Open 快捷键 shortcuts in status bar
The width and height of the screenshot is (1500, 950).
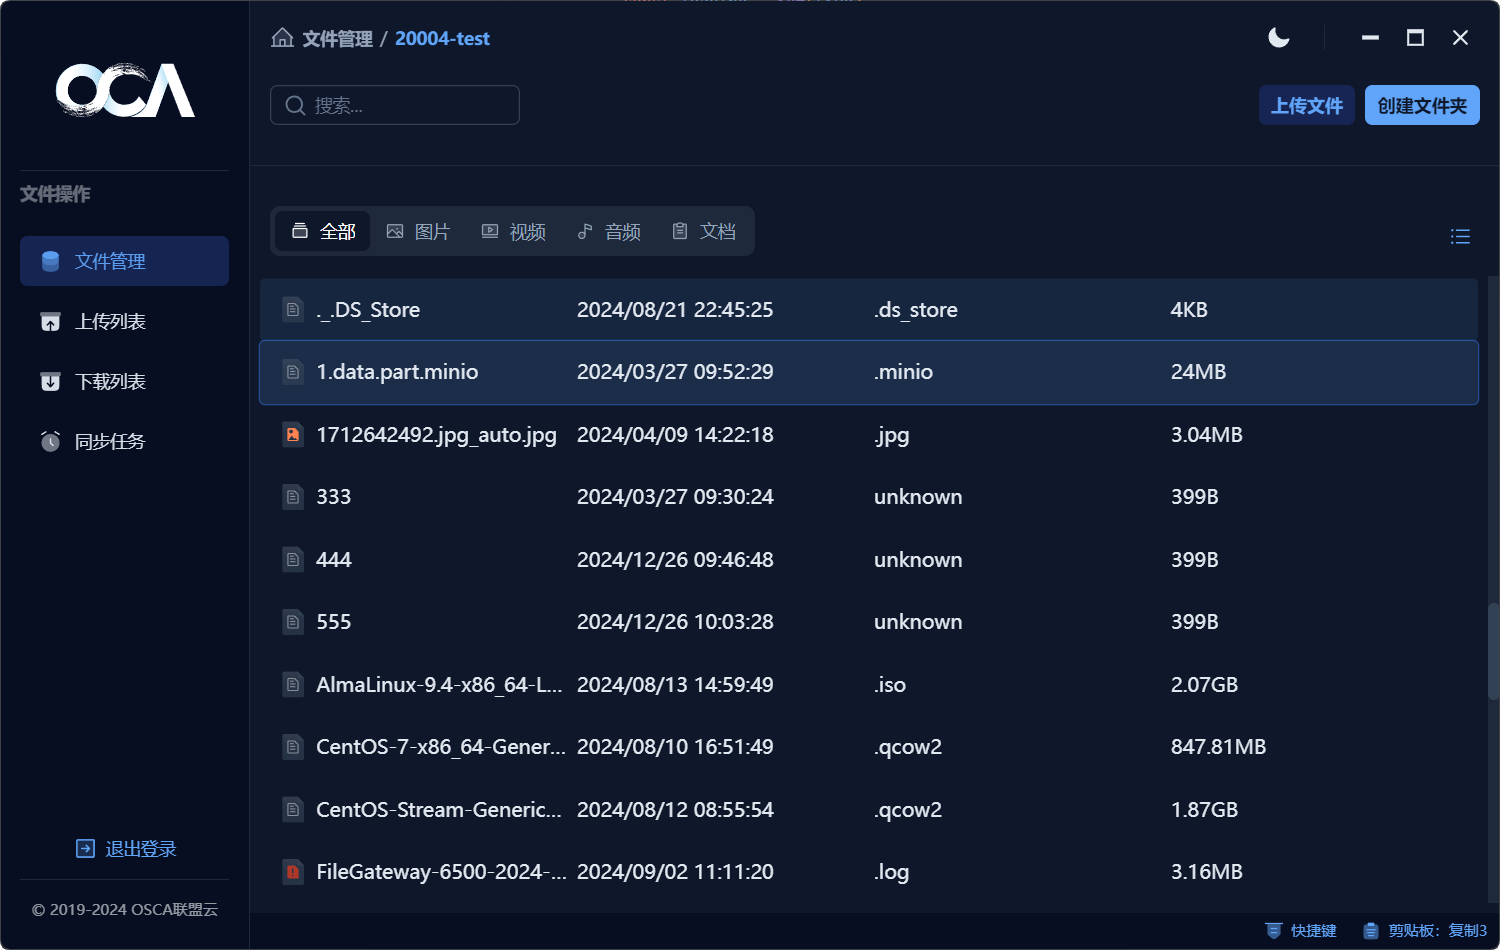1301,930
